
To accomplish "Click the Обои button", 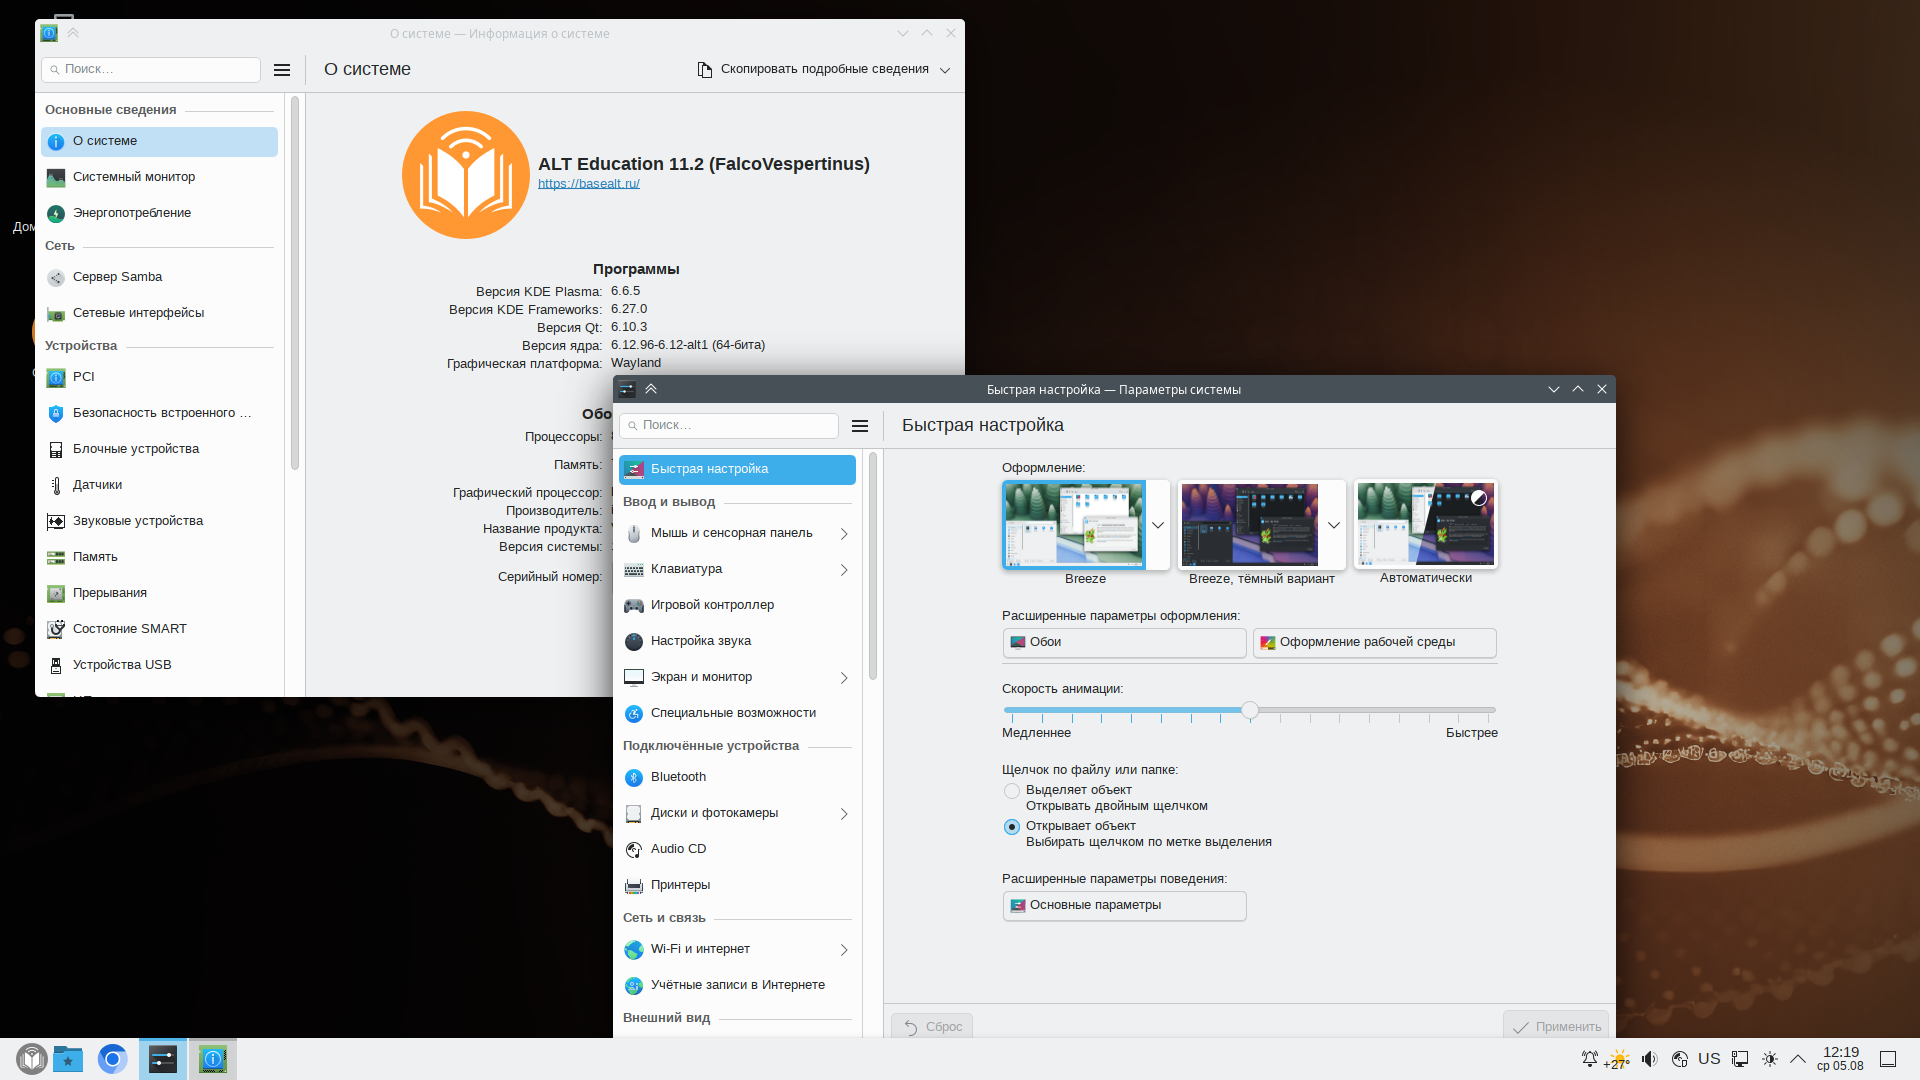I will [1124, 643].
